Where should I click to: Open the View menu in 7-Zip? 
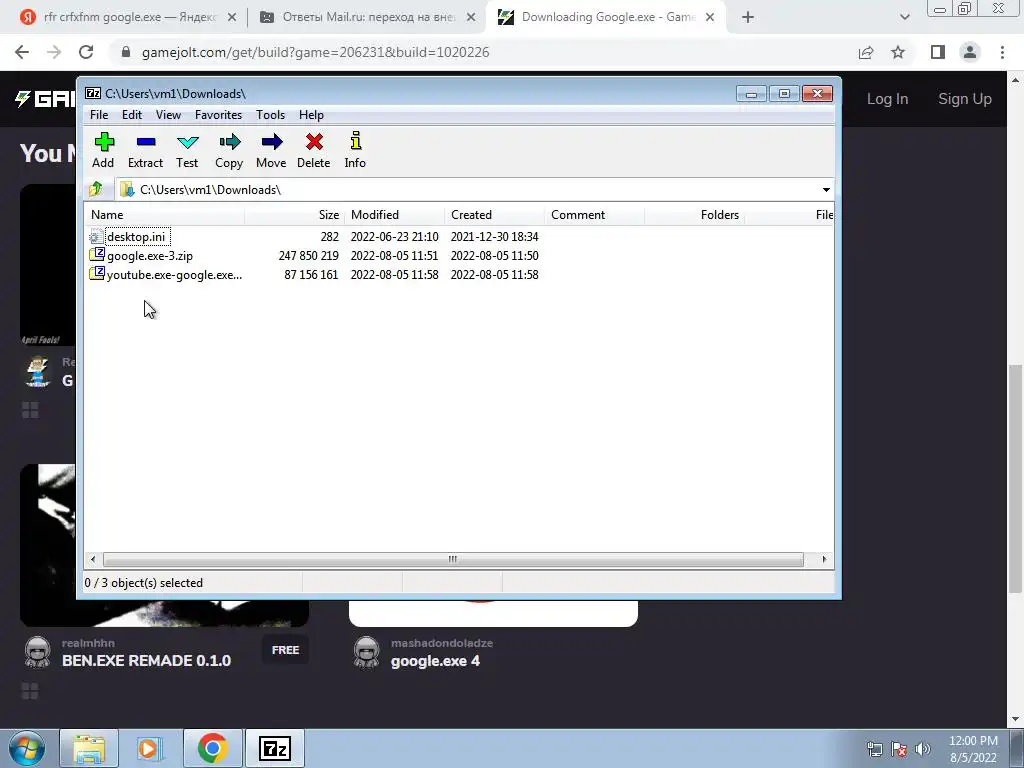(168, 115)
